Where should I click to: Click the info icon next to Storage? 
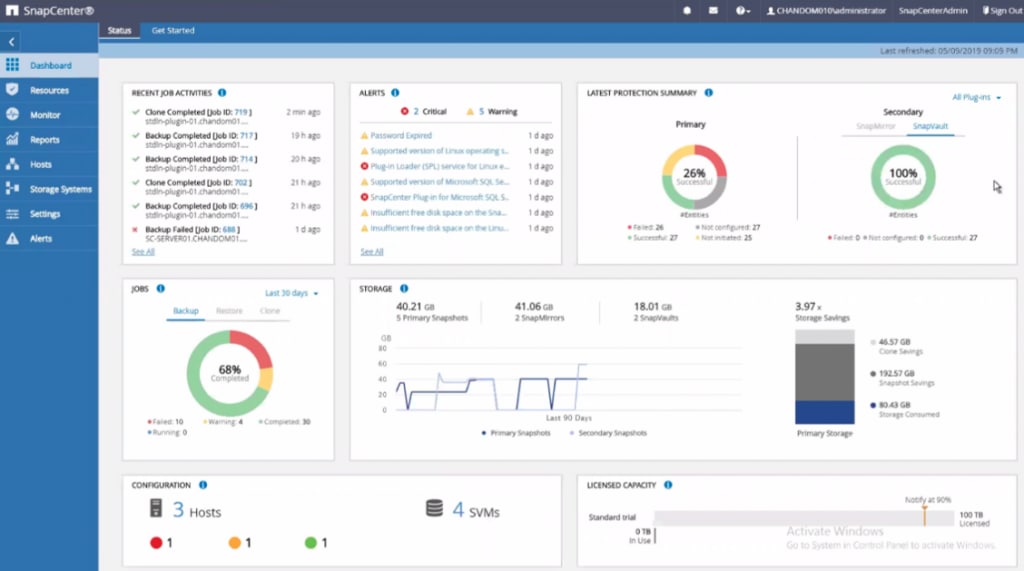click(x=404, y=289)
